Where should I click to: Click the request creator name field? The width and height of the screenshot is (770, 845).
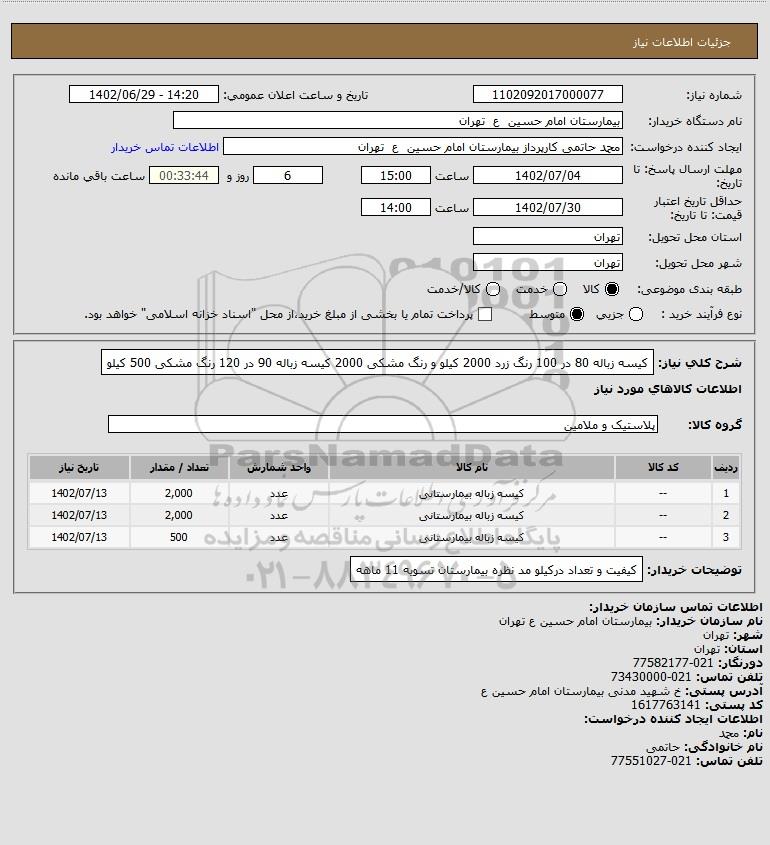[422, 147]
